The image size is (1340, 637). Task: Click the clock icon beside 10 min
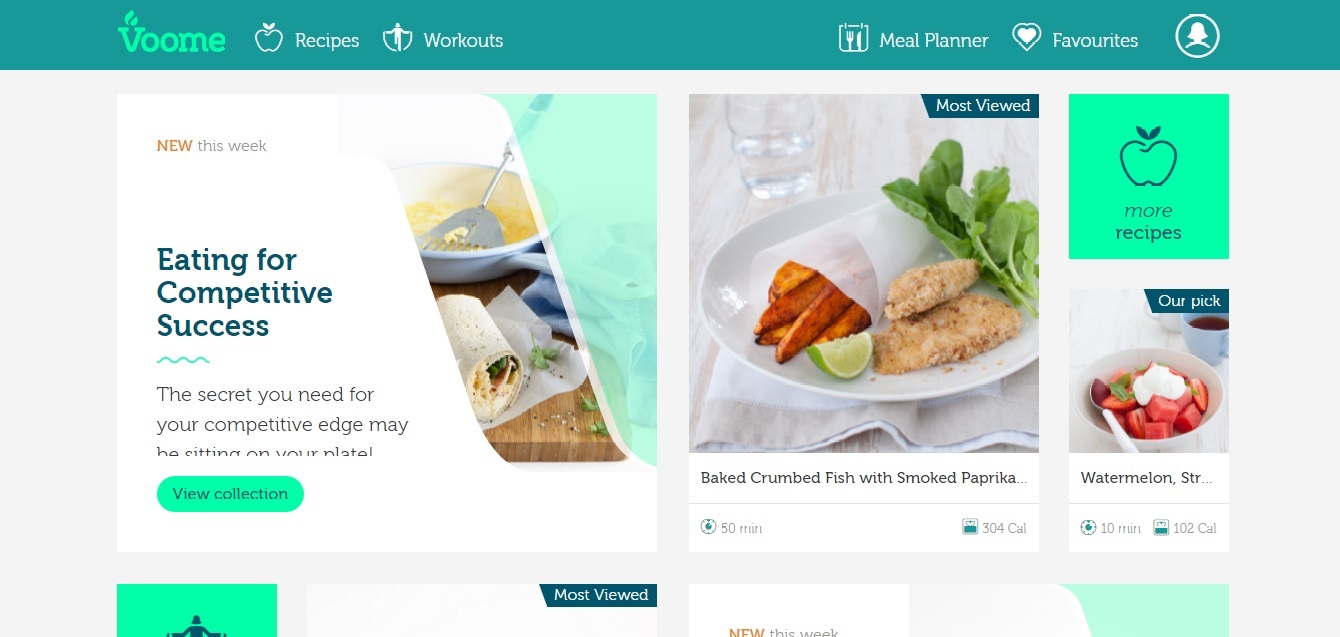[1088, 527]
